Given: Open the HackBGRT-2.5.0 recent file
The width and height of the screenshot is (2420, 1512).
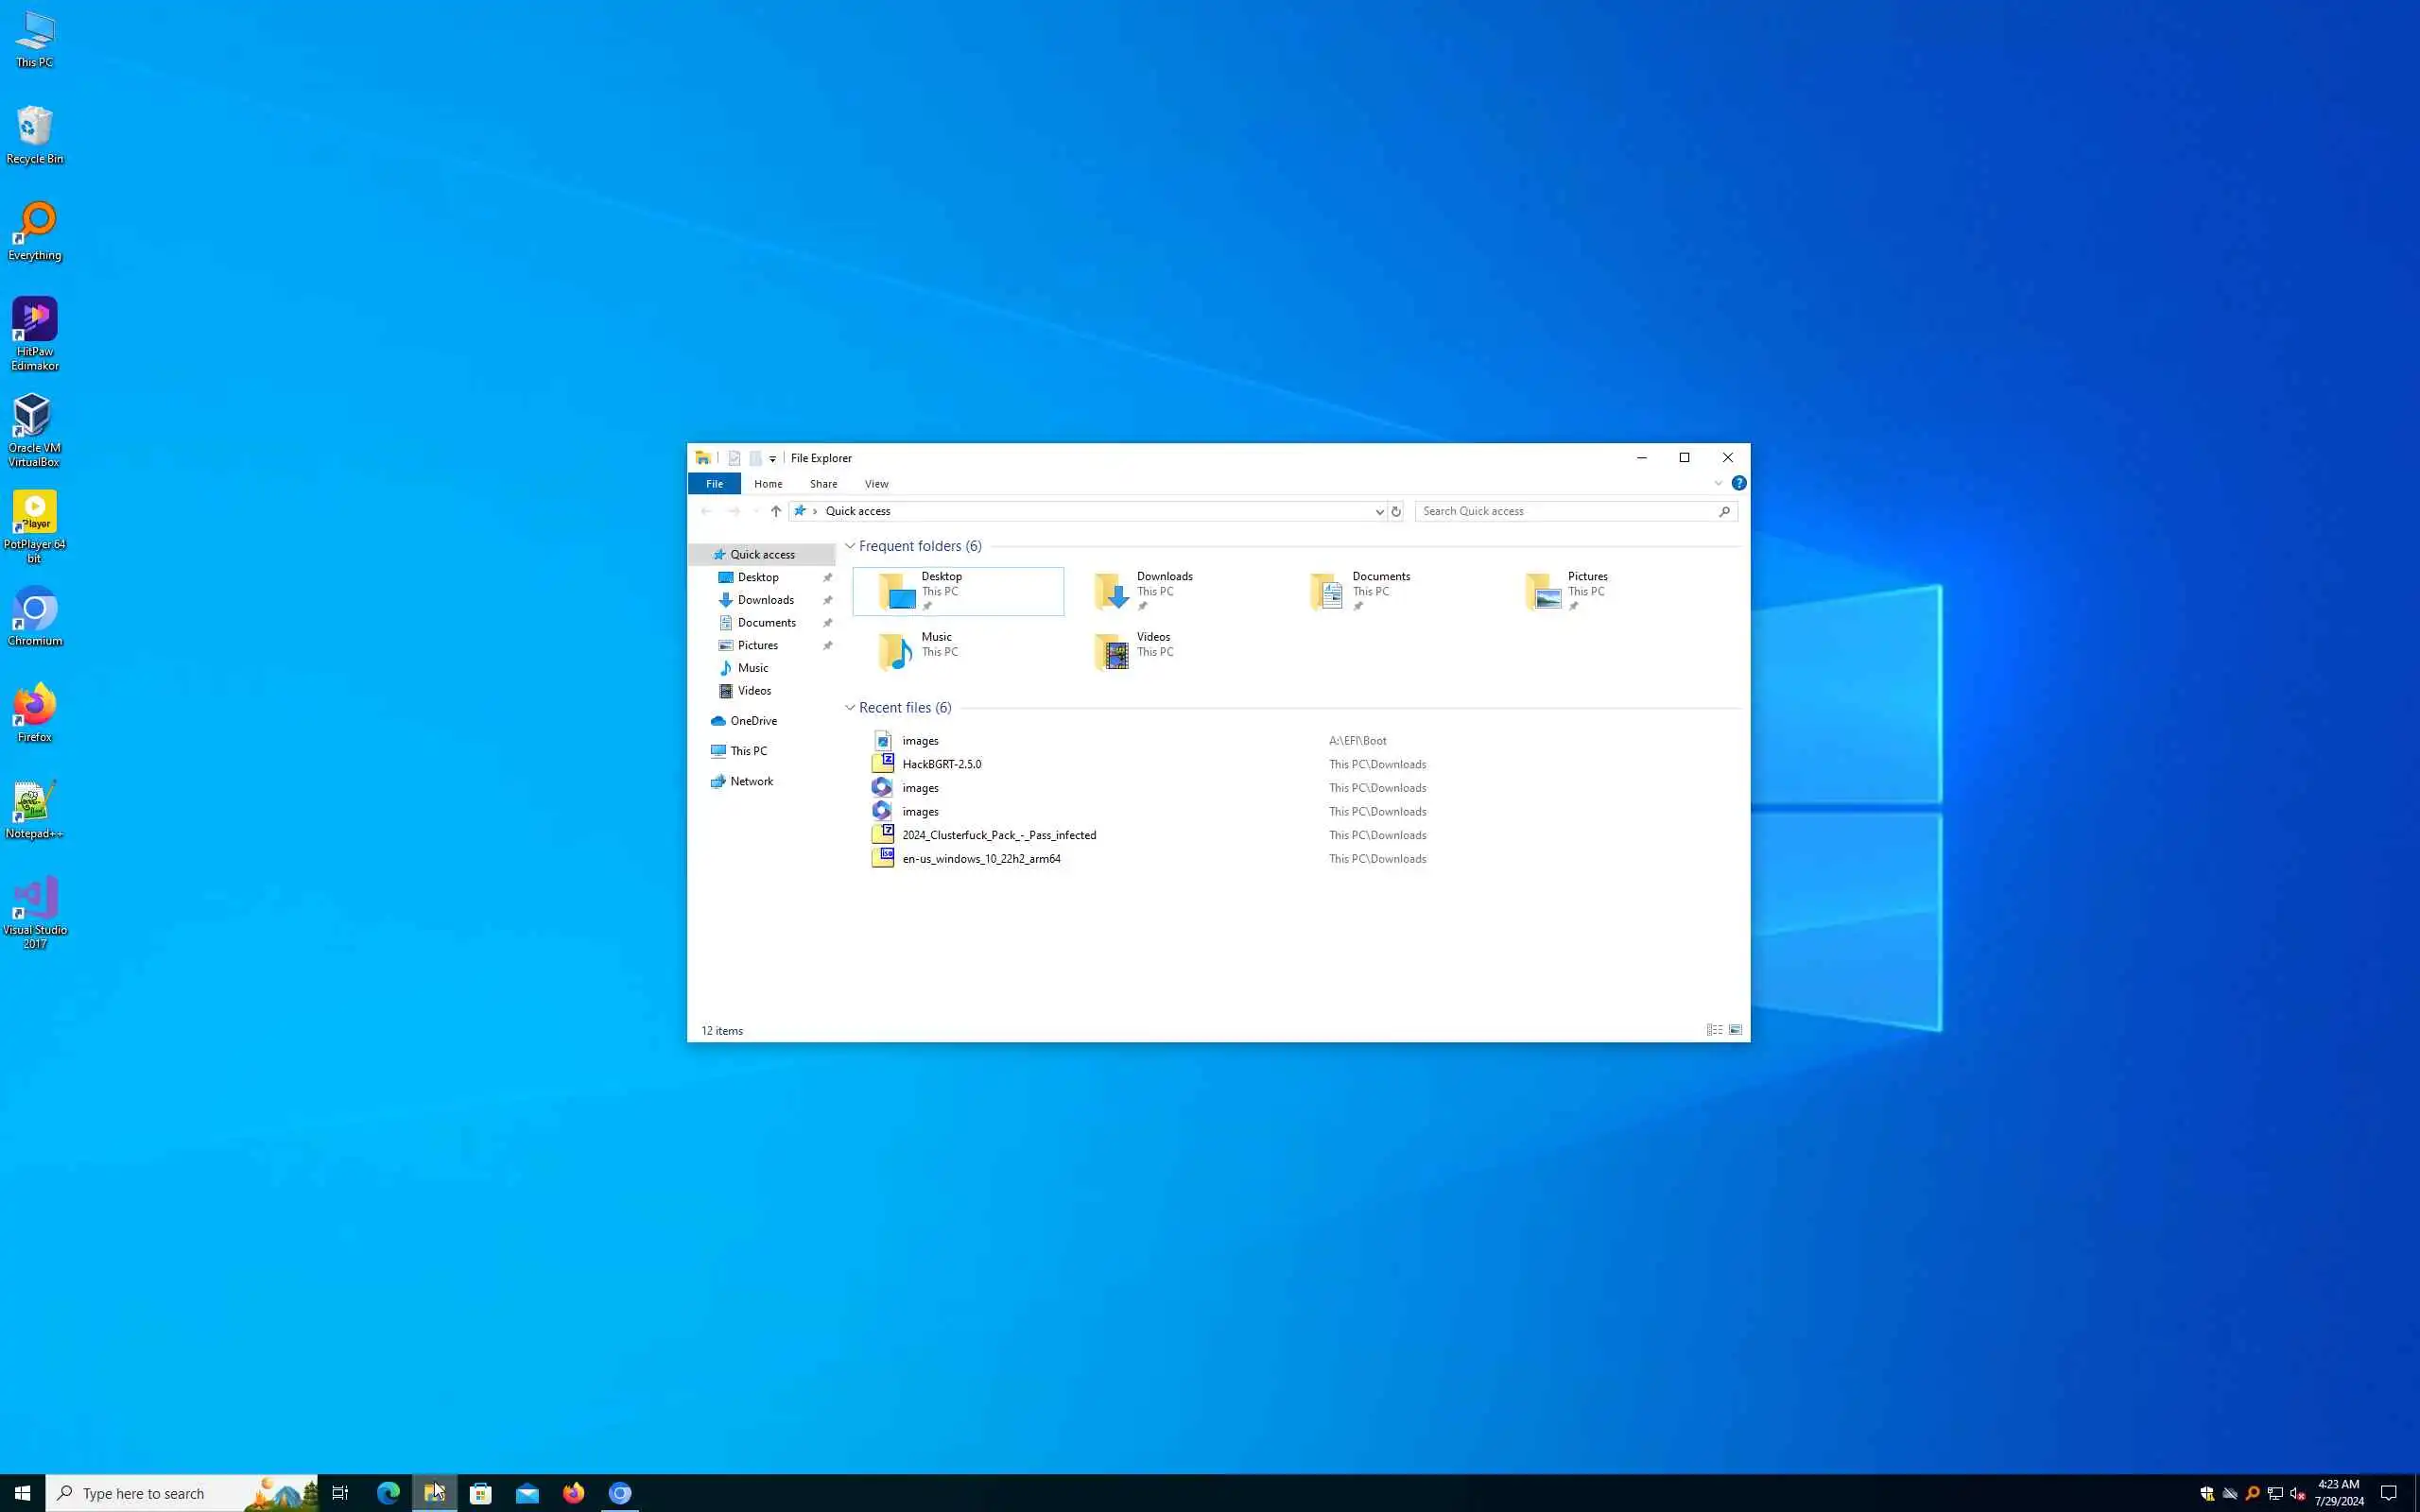Looking at the screenshot, I should point(941,764).
